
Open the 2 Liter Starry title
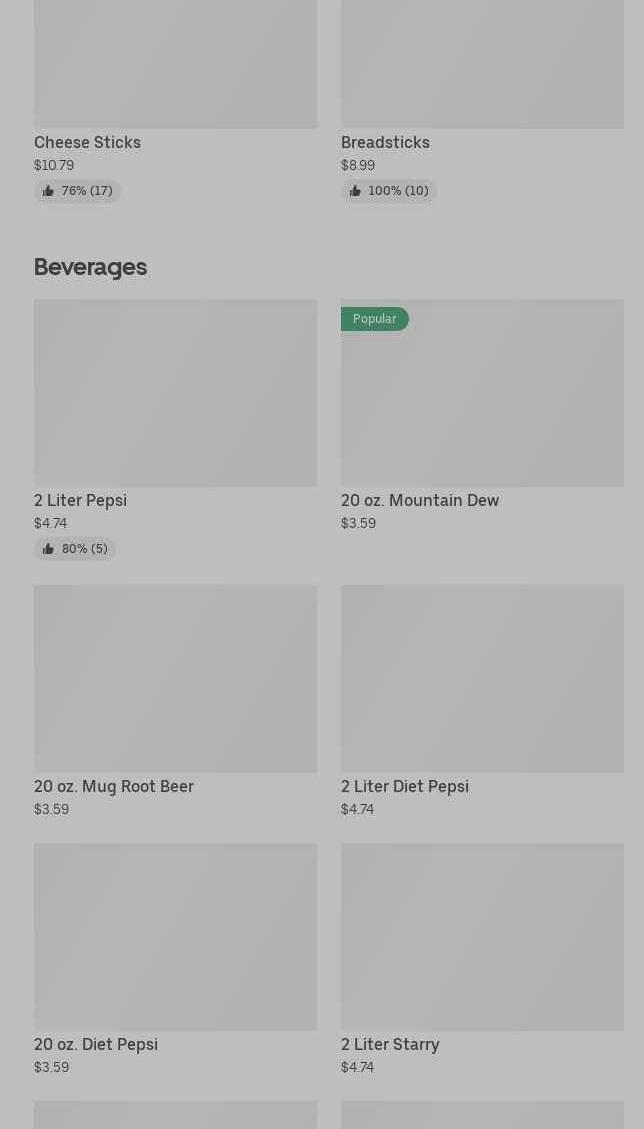tap(390, 1044)
